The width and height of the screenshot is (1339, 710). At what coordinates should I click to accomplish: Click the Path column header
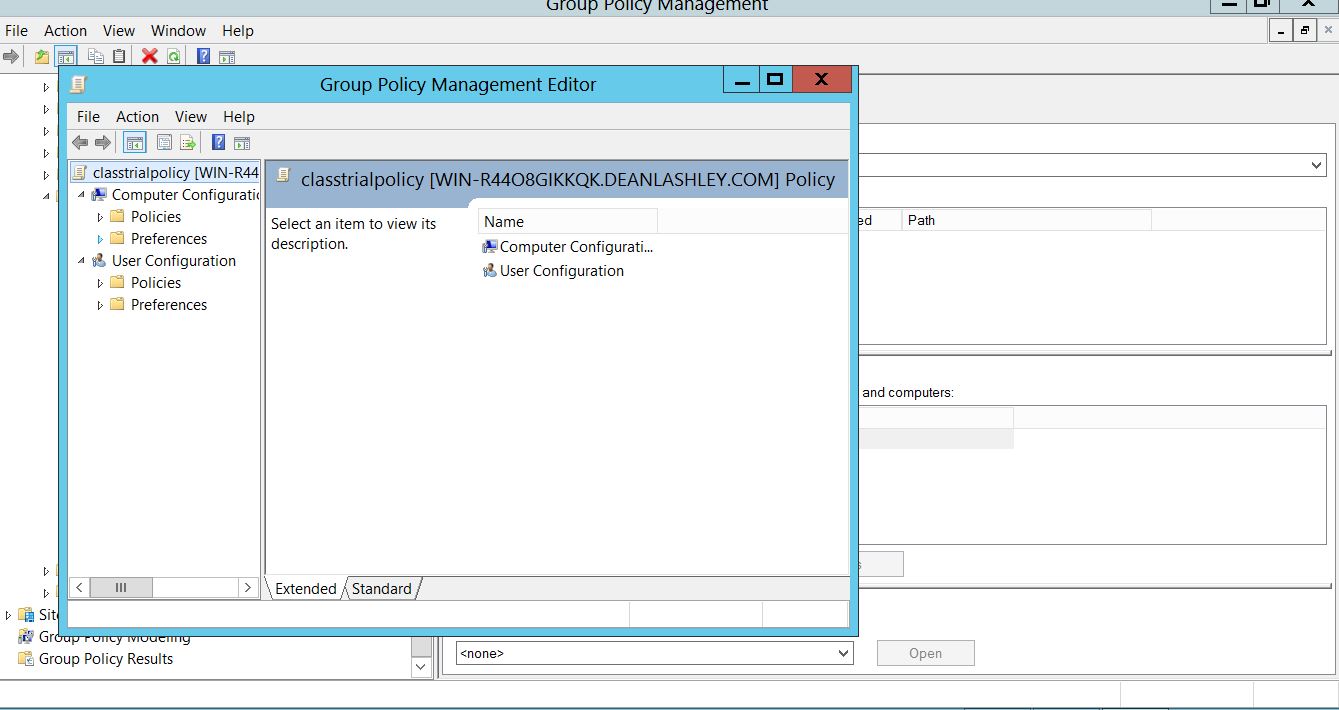pyautogui.click(x=1026, y=220)
